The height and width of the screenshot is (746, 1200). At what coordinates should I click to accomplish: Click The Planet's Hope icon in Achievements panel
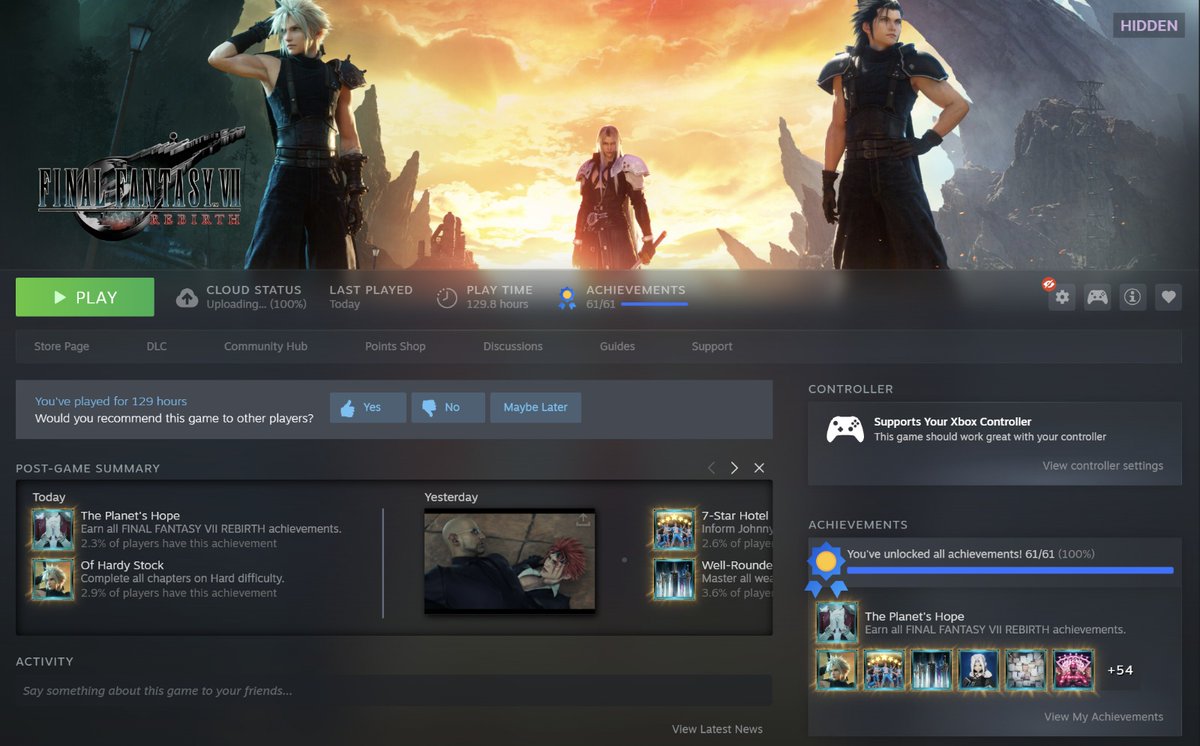[837, 622]
